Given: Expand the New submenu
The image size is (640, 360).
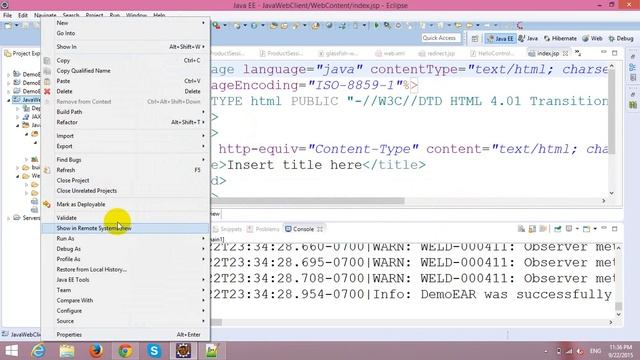Looking at the screenshot, I should pos(126,23).
